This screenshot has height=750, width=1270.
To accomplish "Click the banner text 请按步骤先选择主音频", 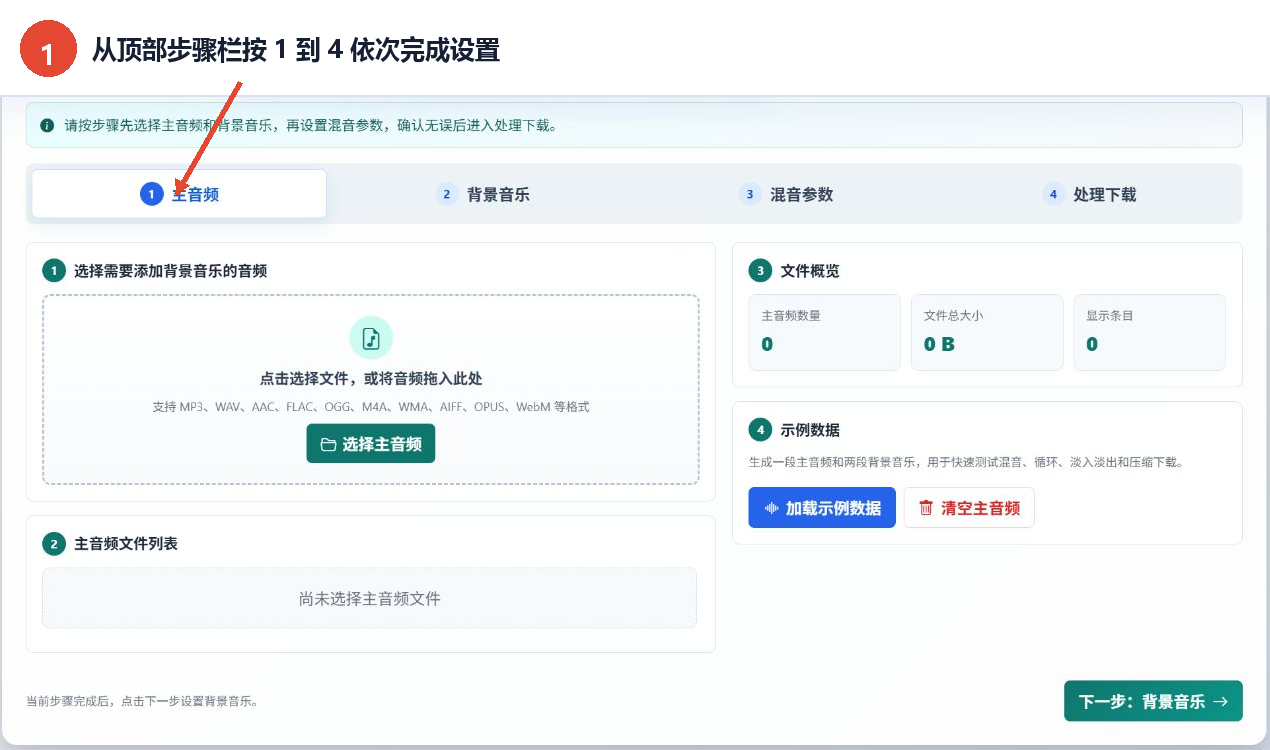I will (x=310, y=126).
